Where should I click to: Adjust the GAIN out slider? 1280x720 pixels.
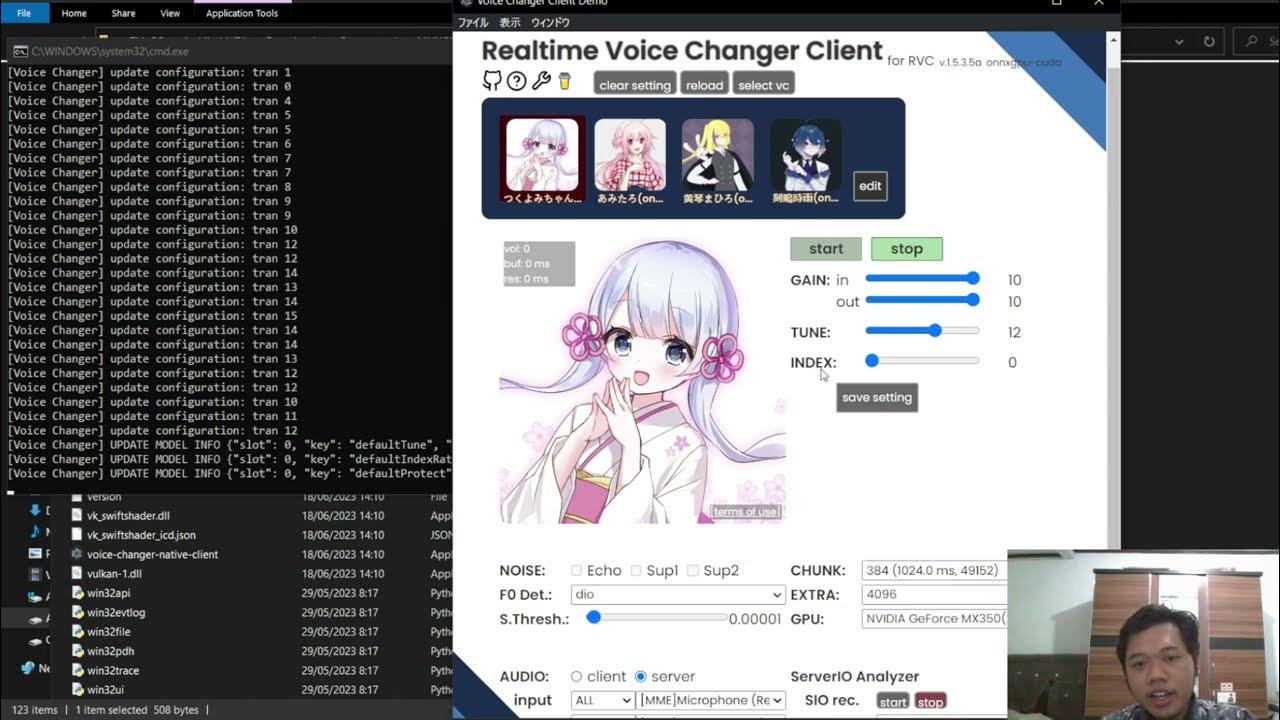[x=922, y=300]
